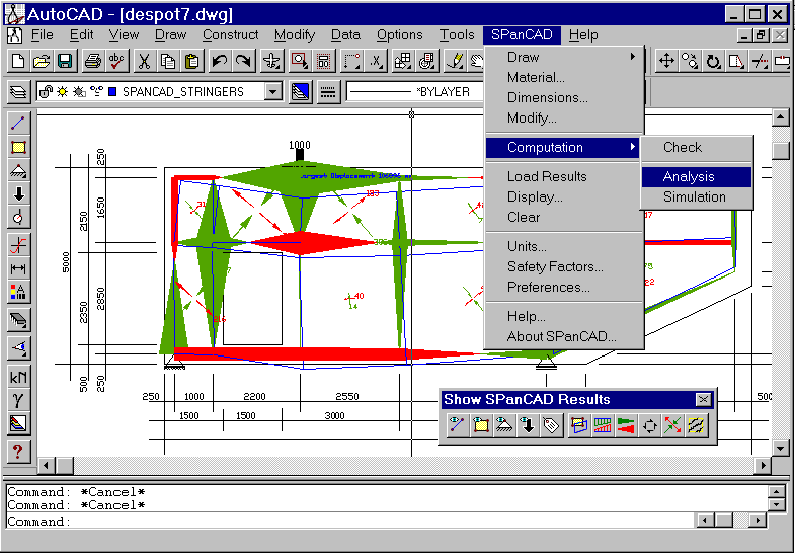Toggle support visibility in Show SPanCAD Results
This screenshot has height=553, width=795.
click(504, 425)
